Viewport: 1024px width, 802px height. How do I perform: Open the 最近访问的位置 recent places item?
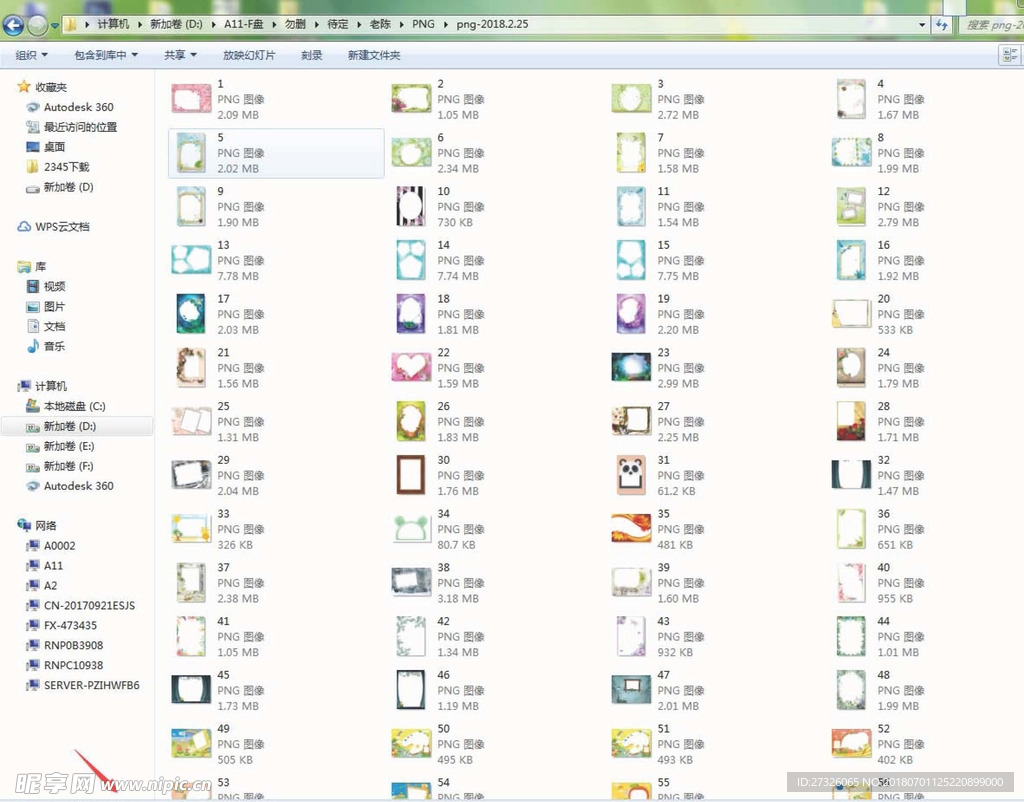click(x=80, y=127)
